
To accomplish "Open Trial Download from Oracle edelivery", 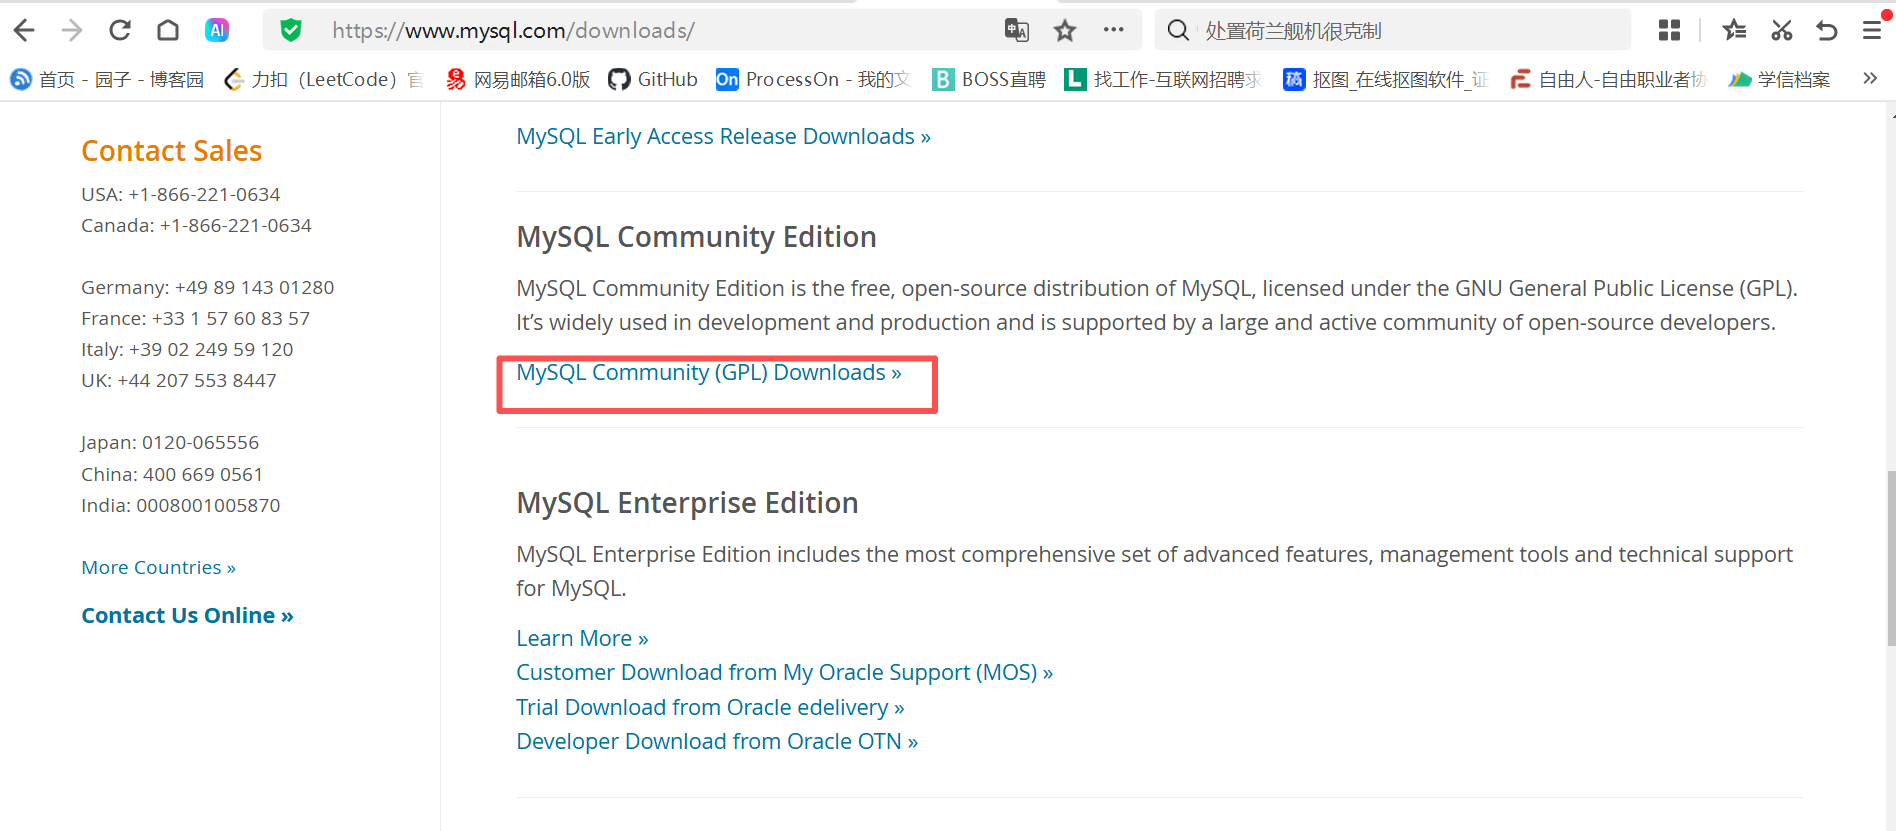I will pos(710,707).
